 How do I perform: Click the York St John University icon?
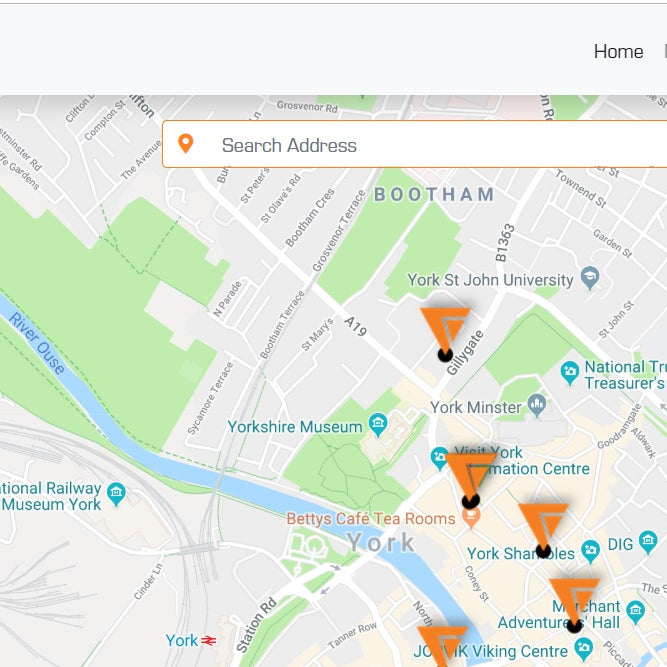click(x=590, y=278)
